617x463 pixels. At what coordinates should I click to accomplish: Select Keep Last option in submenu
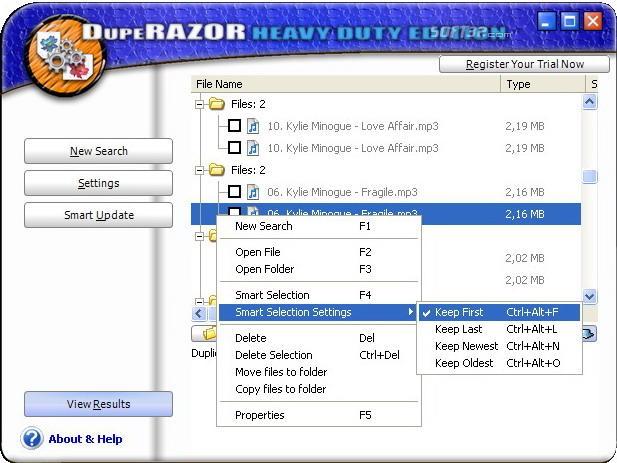[499, 329]
